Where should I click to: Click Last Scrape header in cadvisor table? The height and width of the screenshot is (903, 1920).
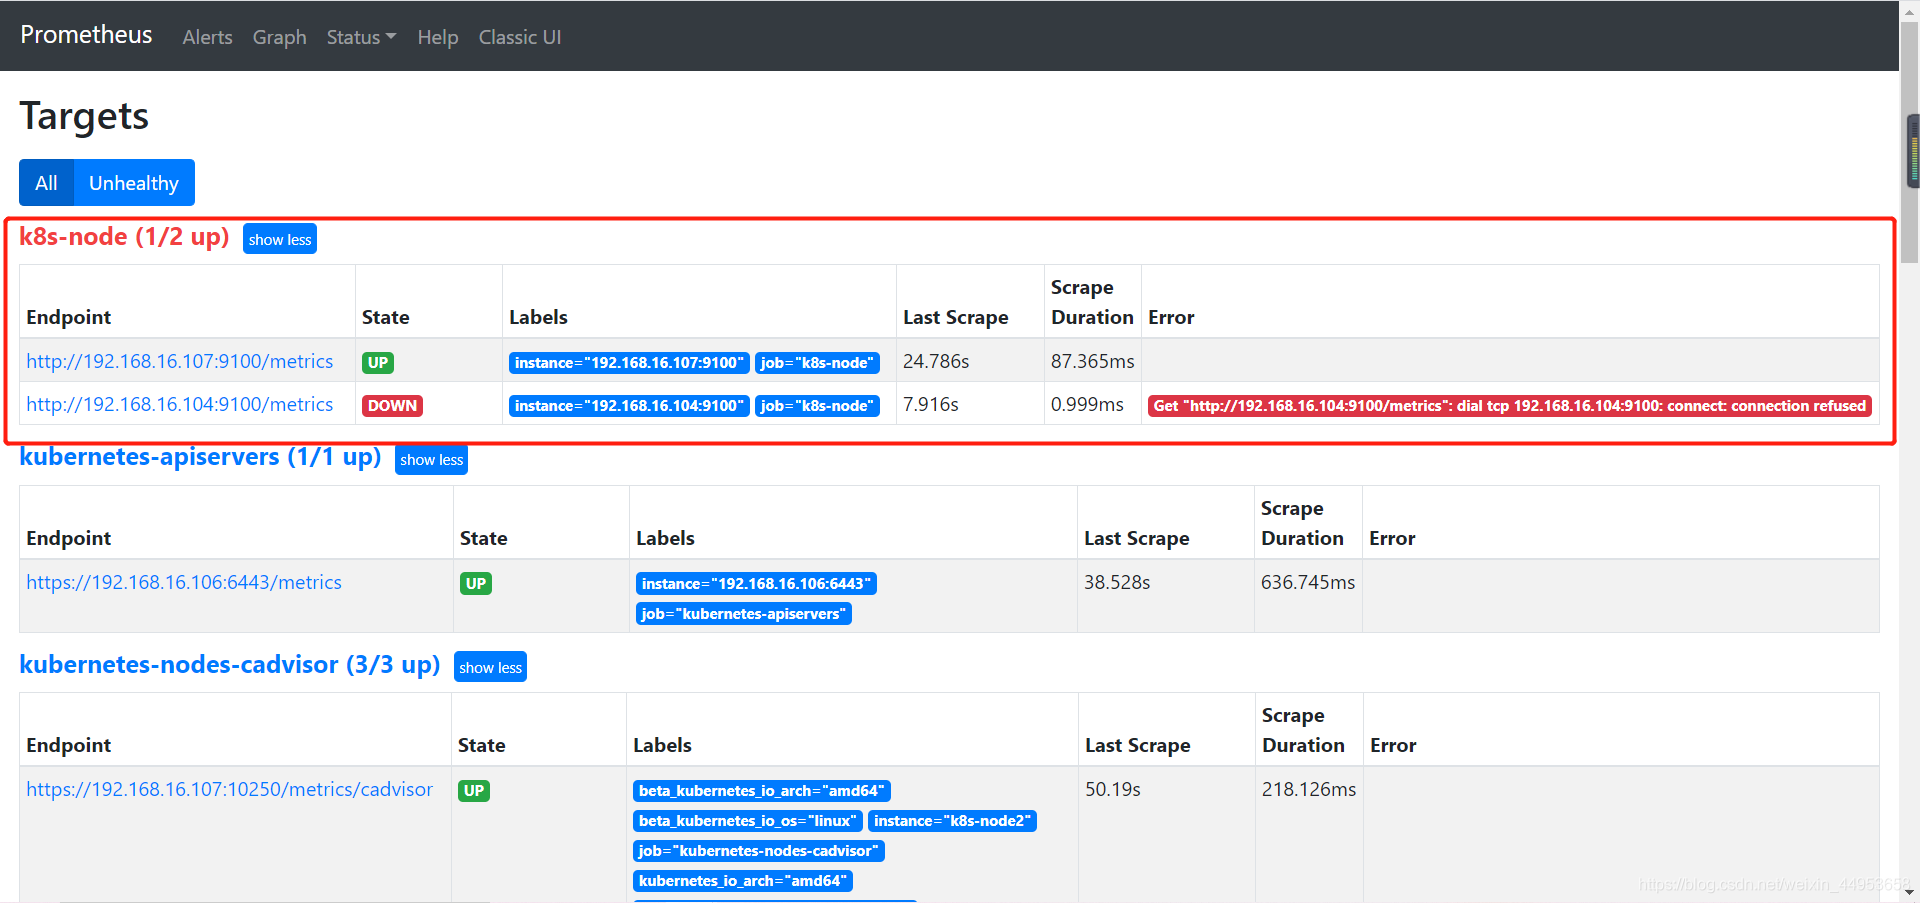coord(1138,745)
